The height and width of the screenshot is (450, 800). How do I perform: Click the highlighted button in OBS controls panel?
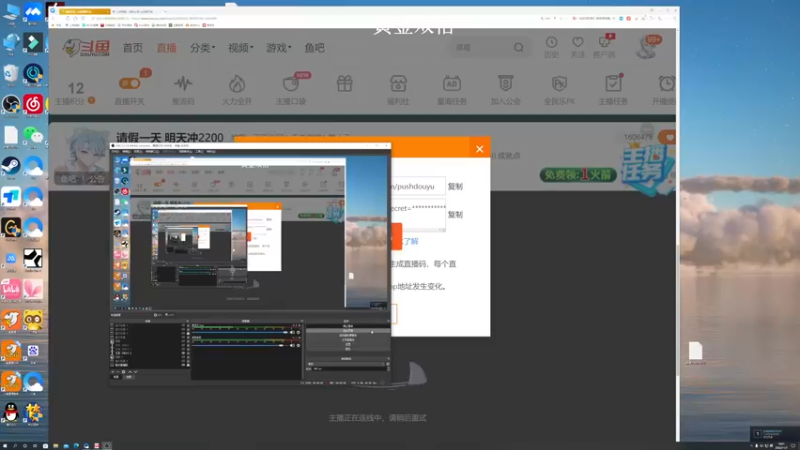348,331
